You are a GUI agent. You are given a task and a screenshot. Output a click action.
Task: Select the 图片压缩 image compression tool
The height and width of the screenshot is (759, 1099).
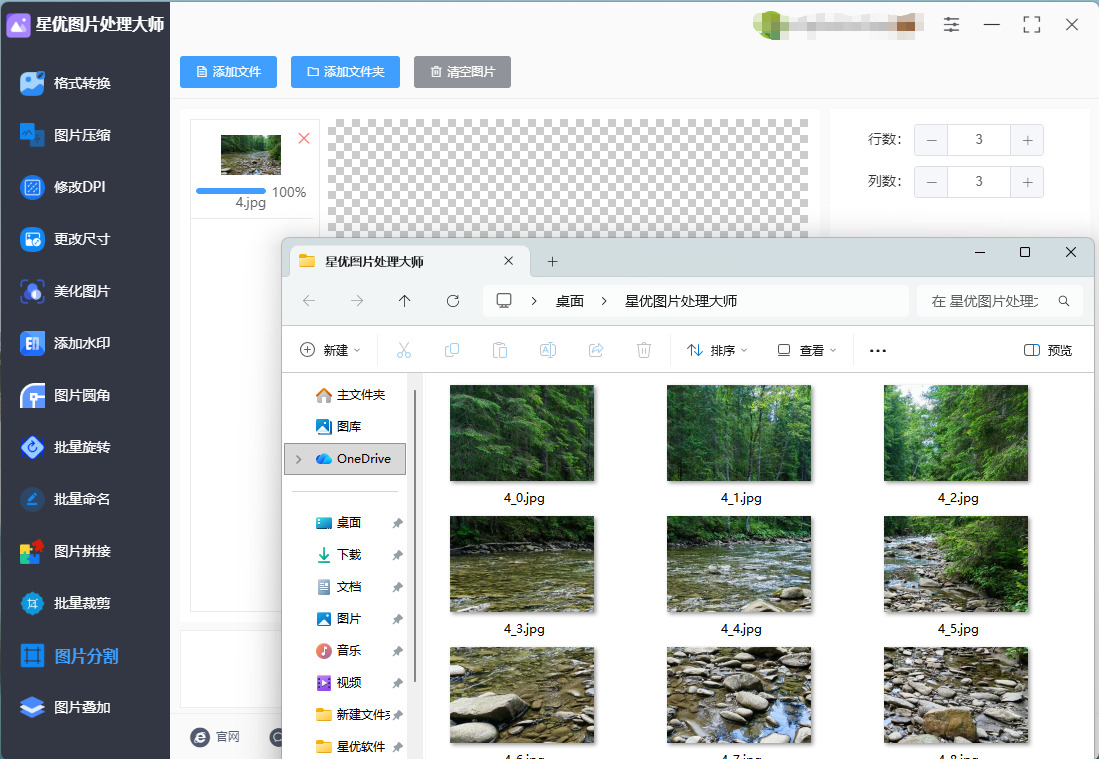pos(81,135)
